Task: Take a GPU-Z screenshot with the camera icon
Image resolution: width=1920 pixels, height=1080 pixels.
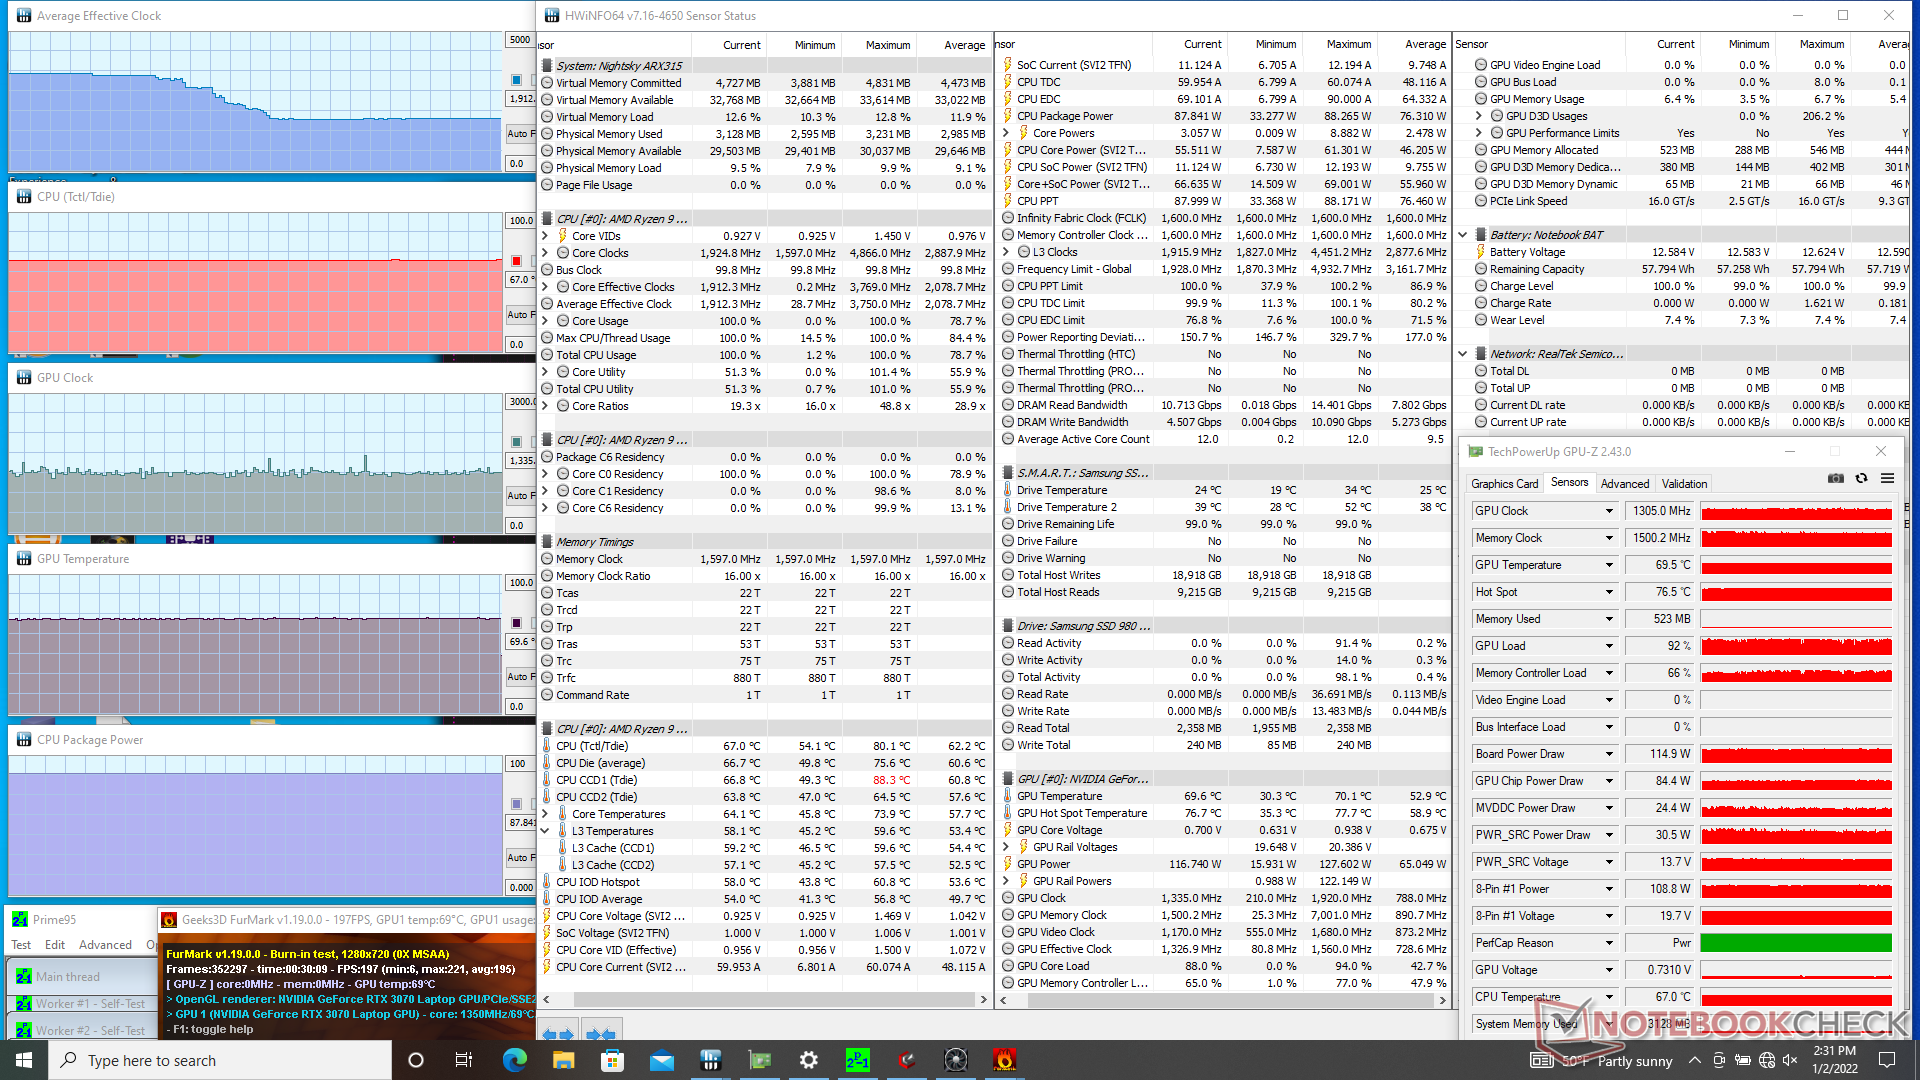Action: click(1836, 479)
